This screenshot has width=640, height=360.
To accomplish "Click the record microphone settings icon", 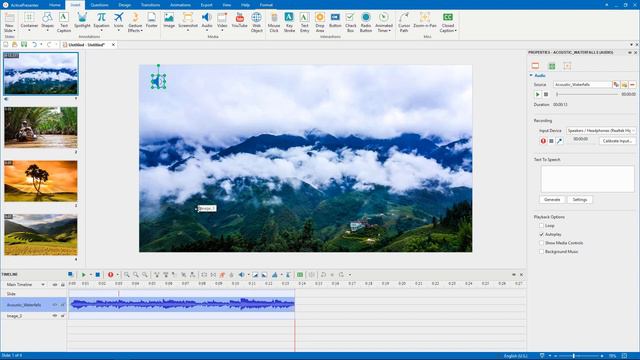I will coord(560,141).
